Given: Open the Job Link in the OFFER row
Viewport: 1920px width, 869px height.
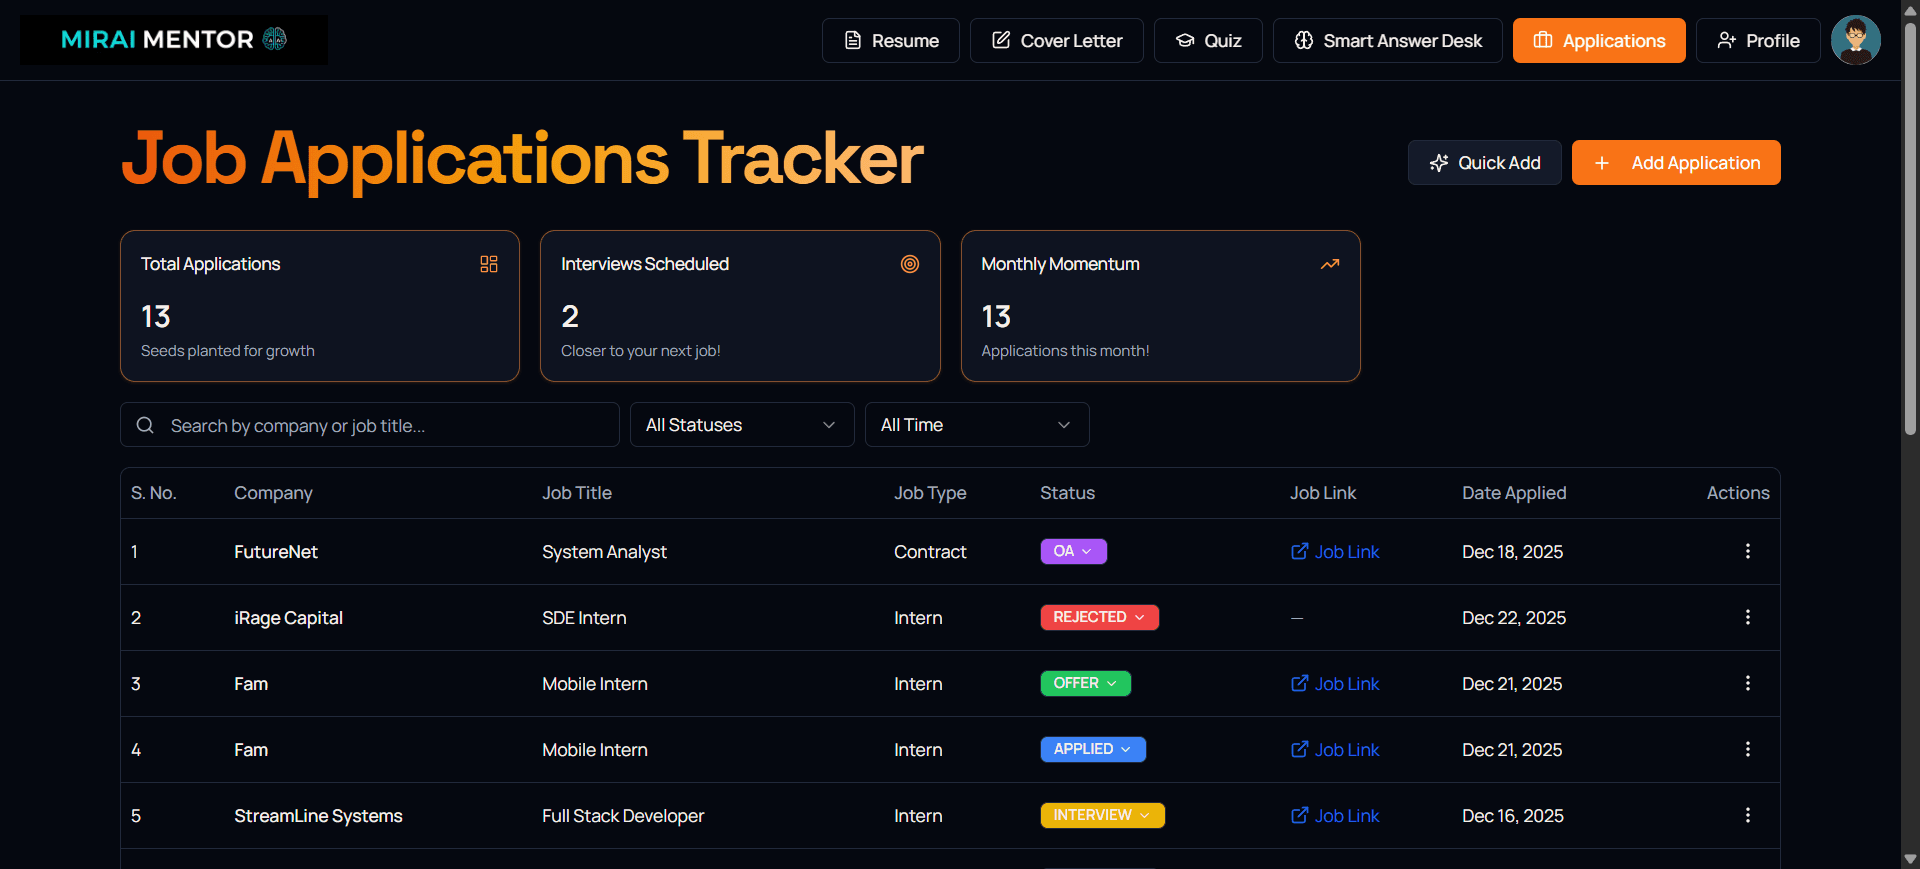Looking at the screenshot, I should coord(1335,684).
